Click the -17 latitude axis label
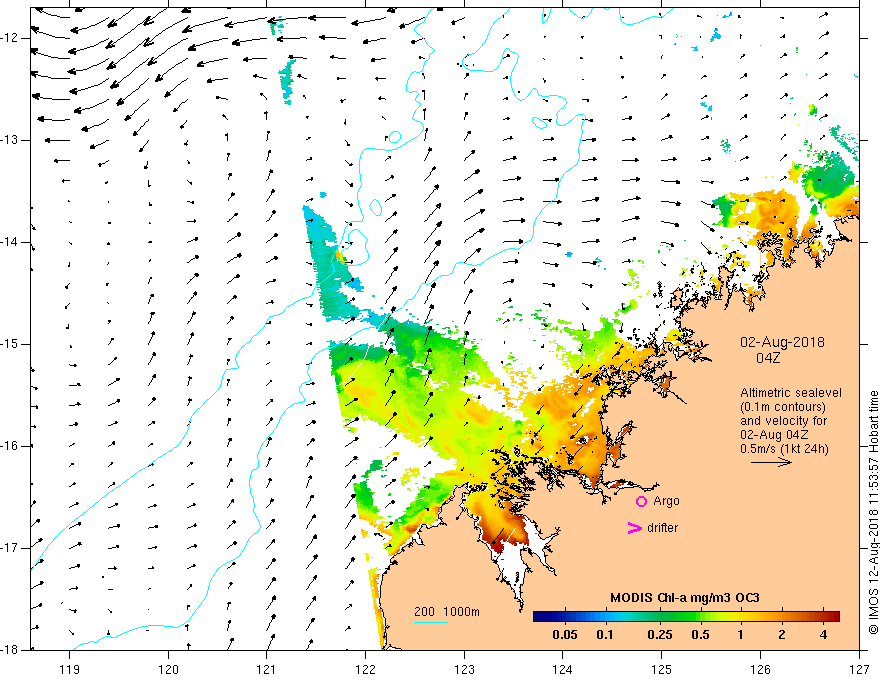 click(x=11, y=548)
